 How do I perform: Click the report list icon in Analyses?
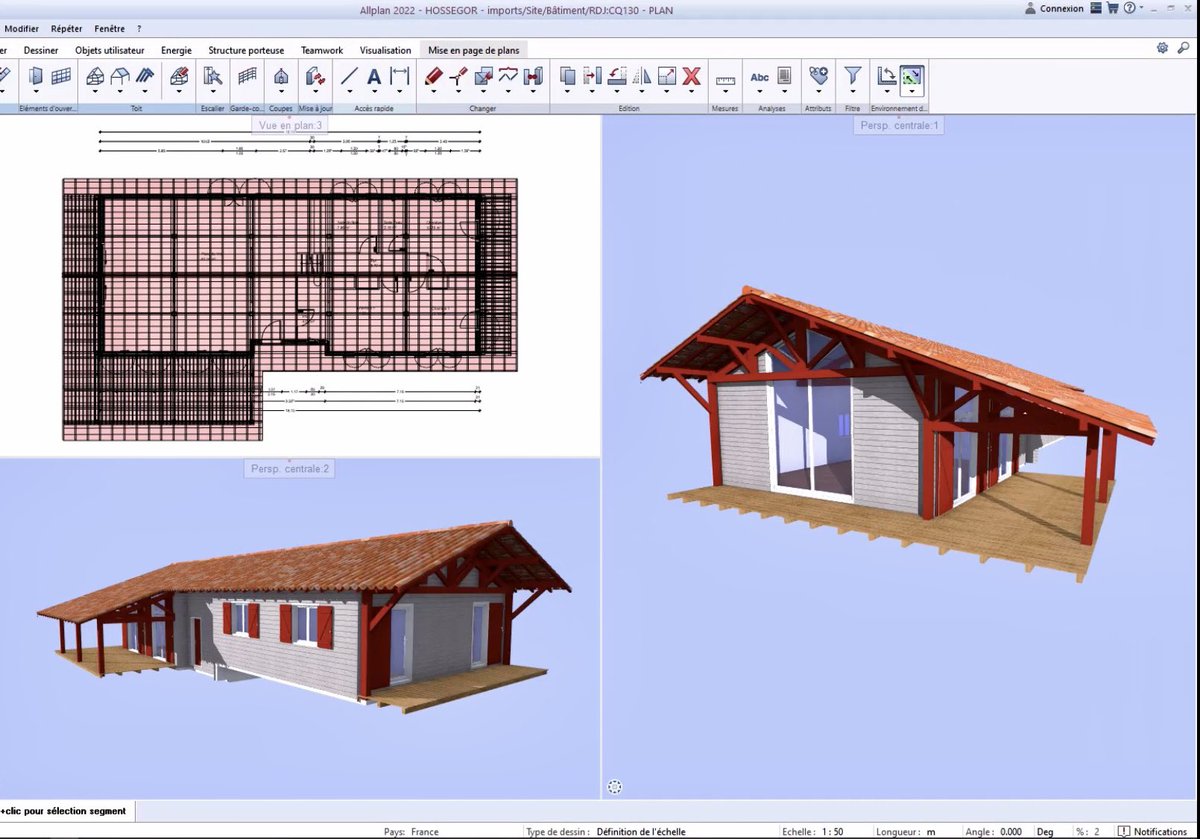coord(784,76)
